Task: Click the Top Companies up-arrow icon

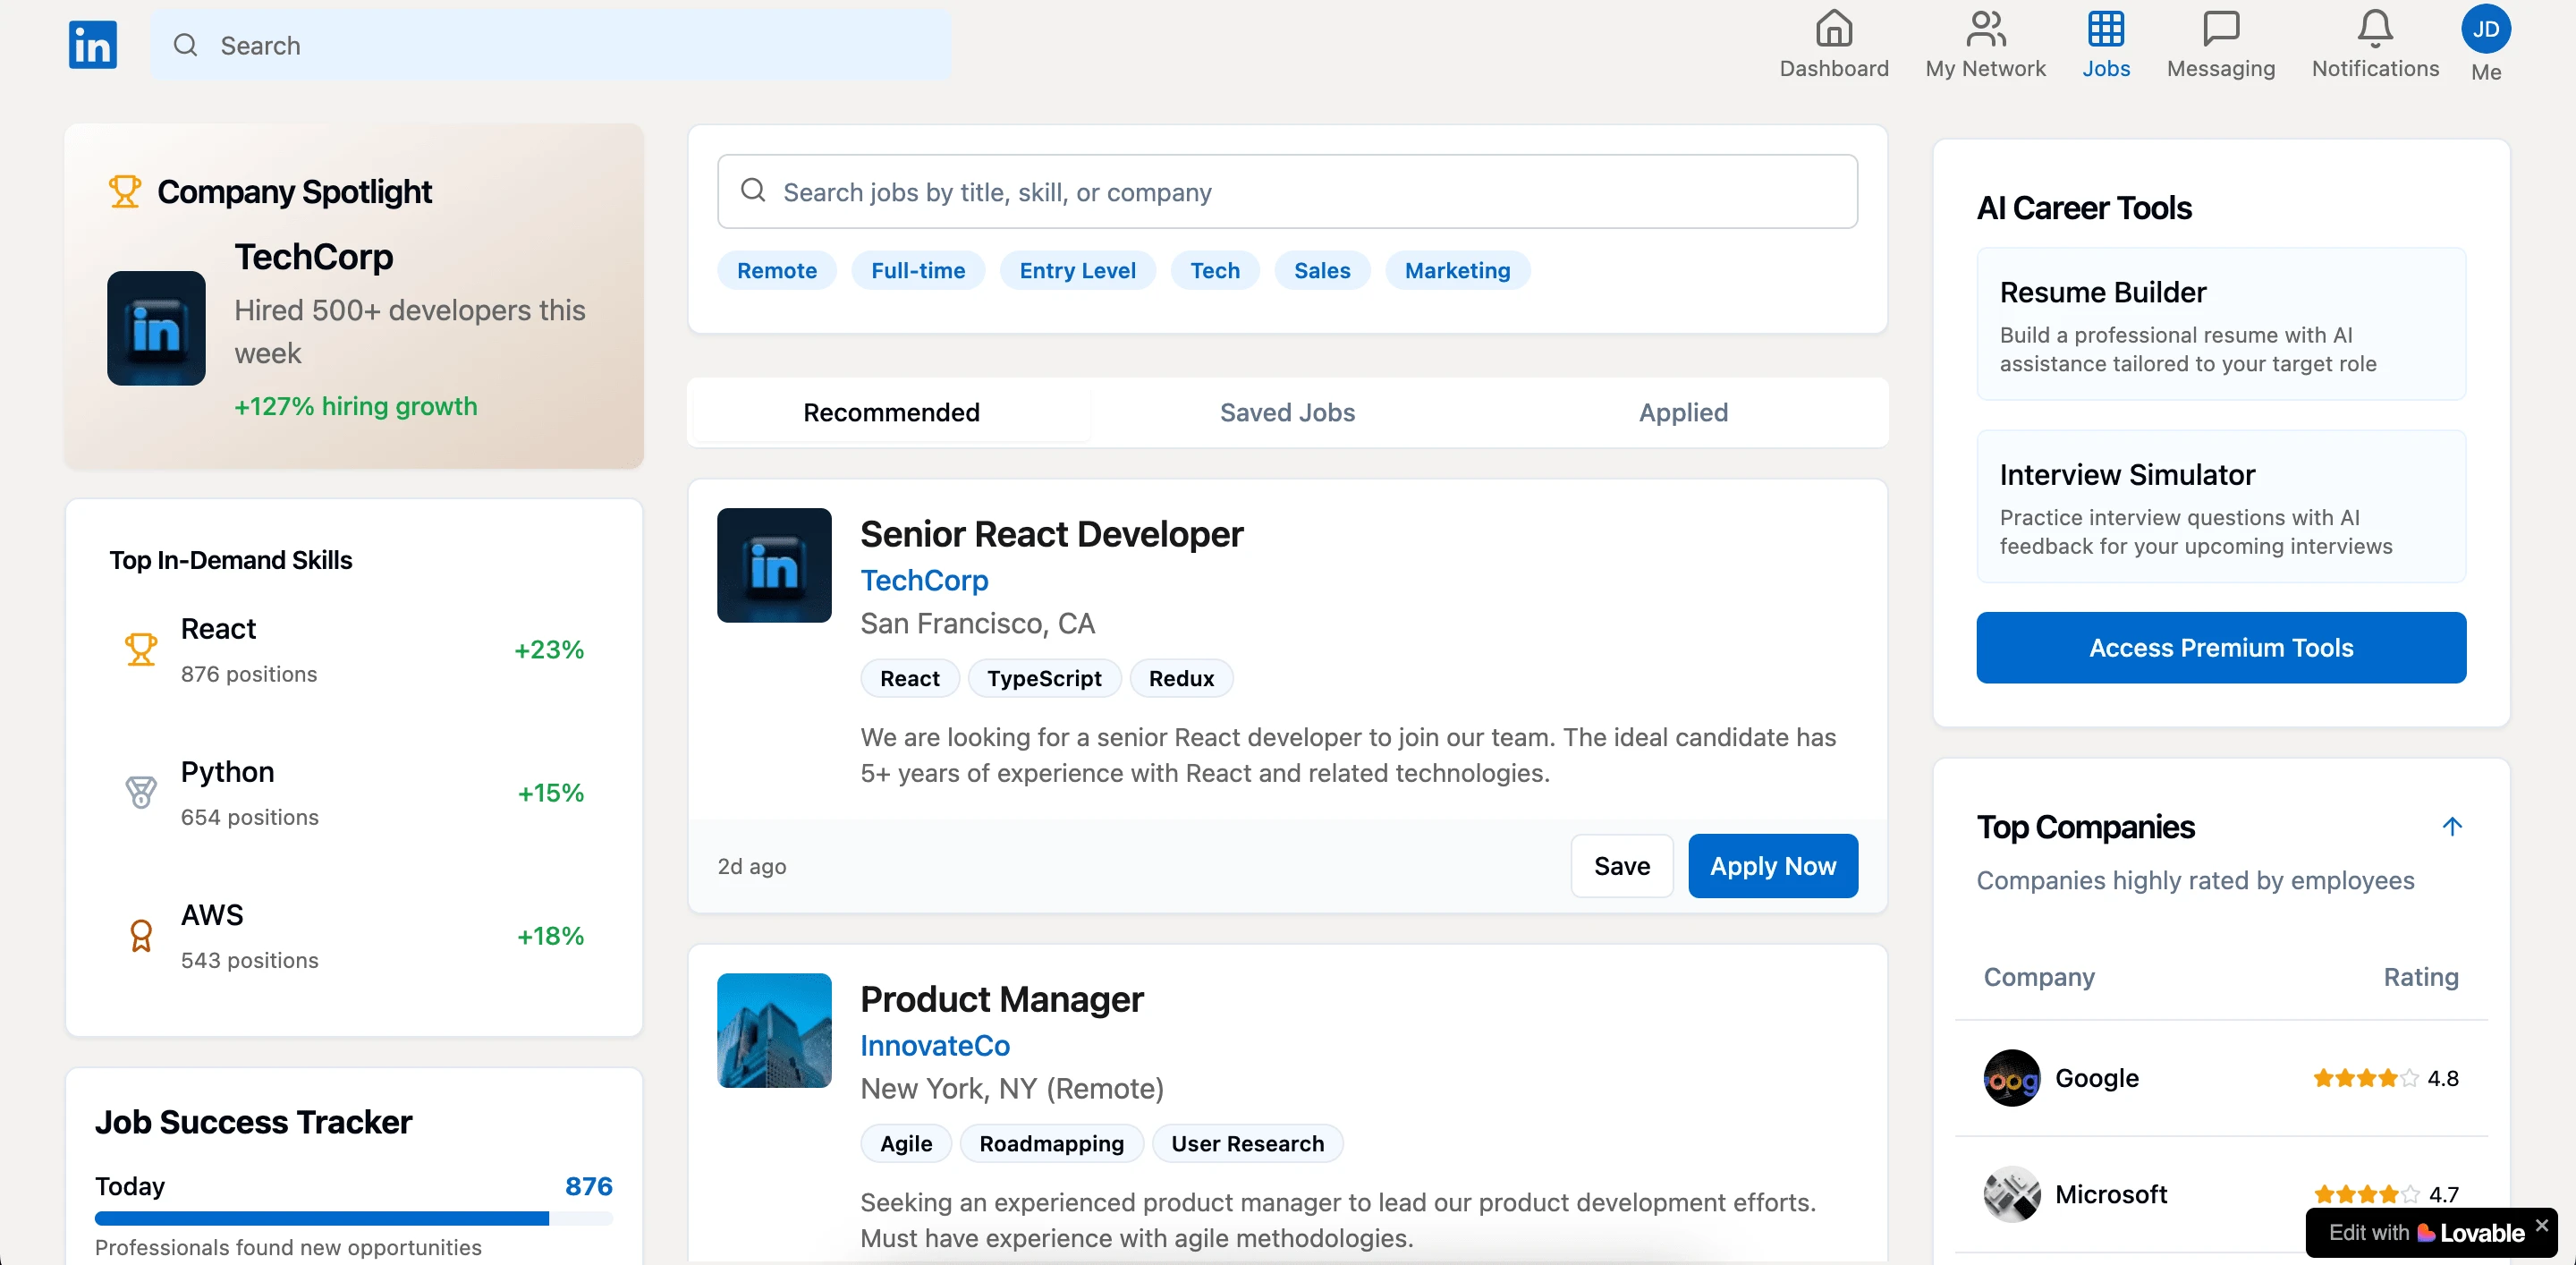Action: coord(2451,826)
